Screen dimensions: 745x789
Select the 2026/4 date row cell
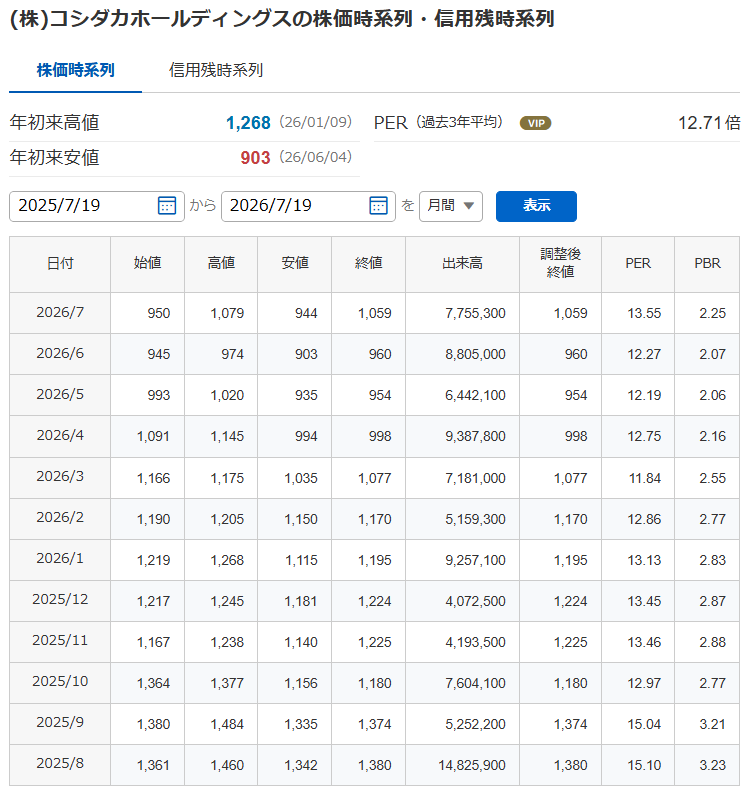(x=60, y=436)
